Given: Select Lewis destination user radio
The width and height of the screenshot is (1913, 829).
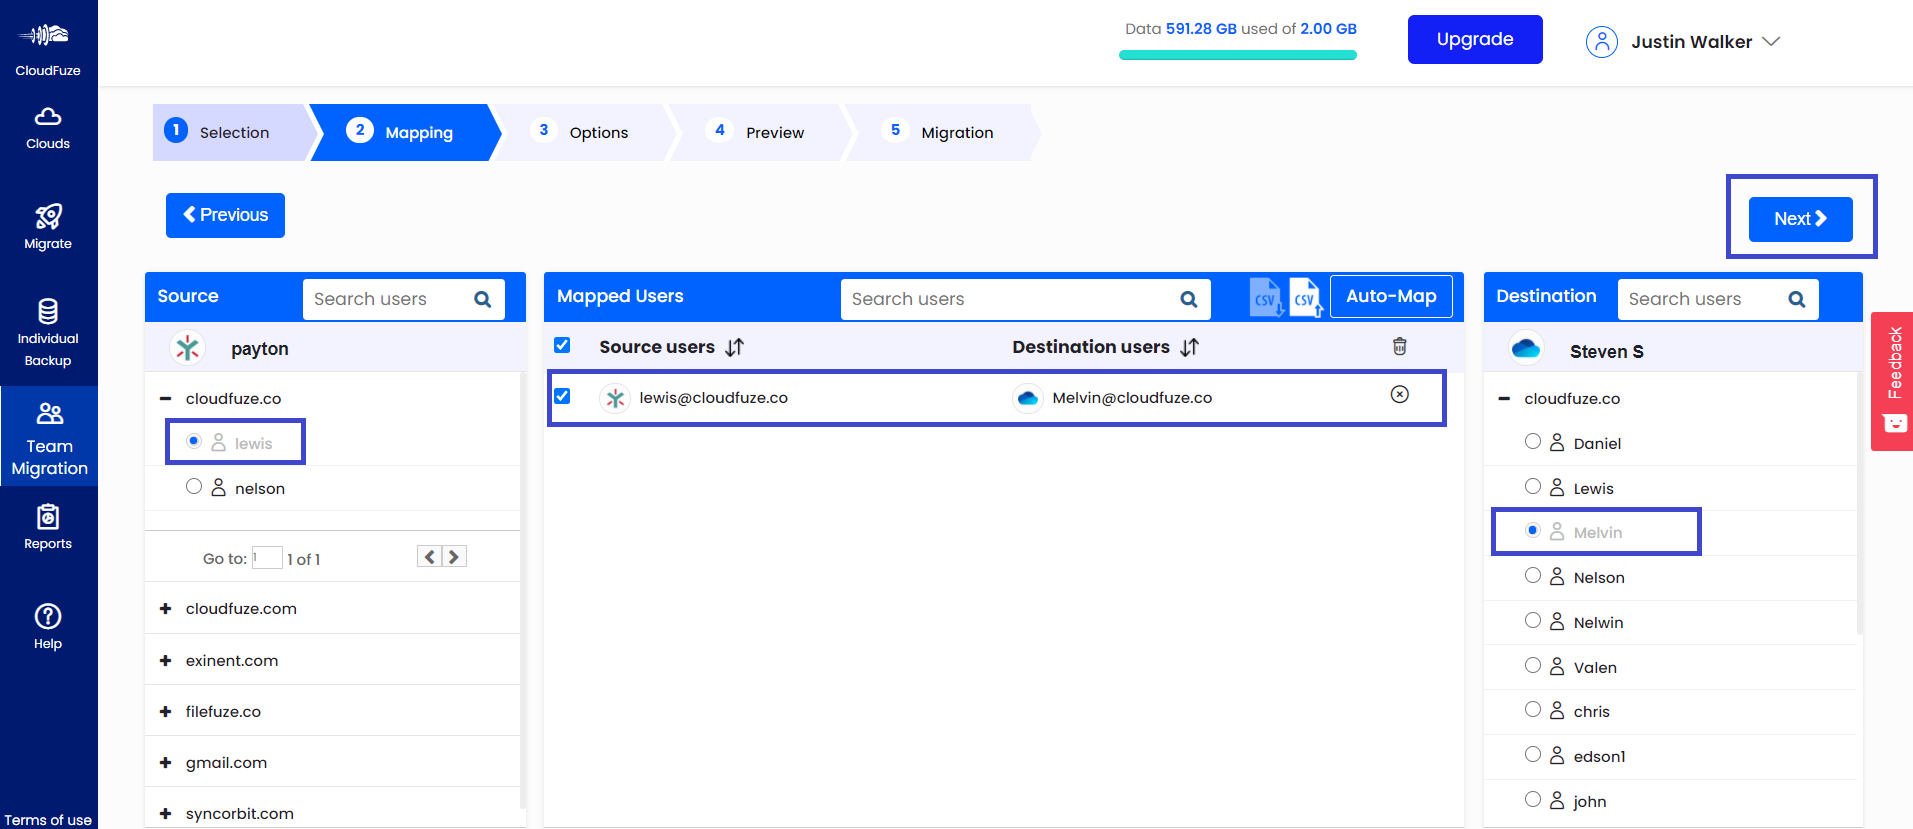Looking at the screenshot, I should [x=1533, y=486].
